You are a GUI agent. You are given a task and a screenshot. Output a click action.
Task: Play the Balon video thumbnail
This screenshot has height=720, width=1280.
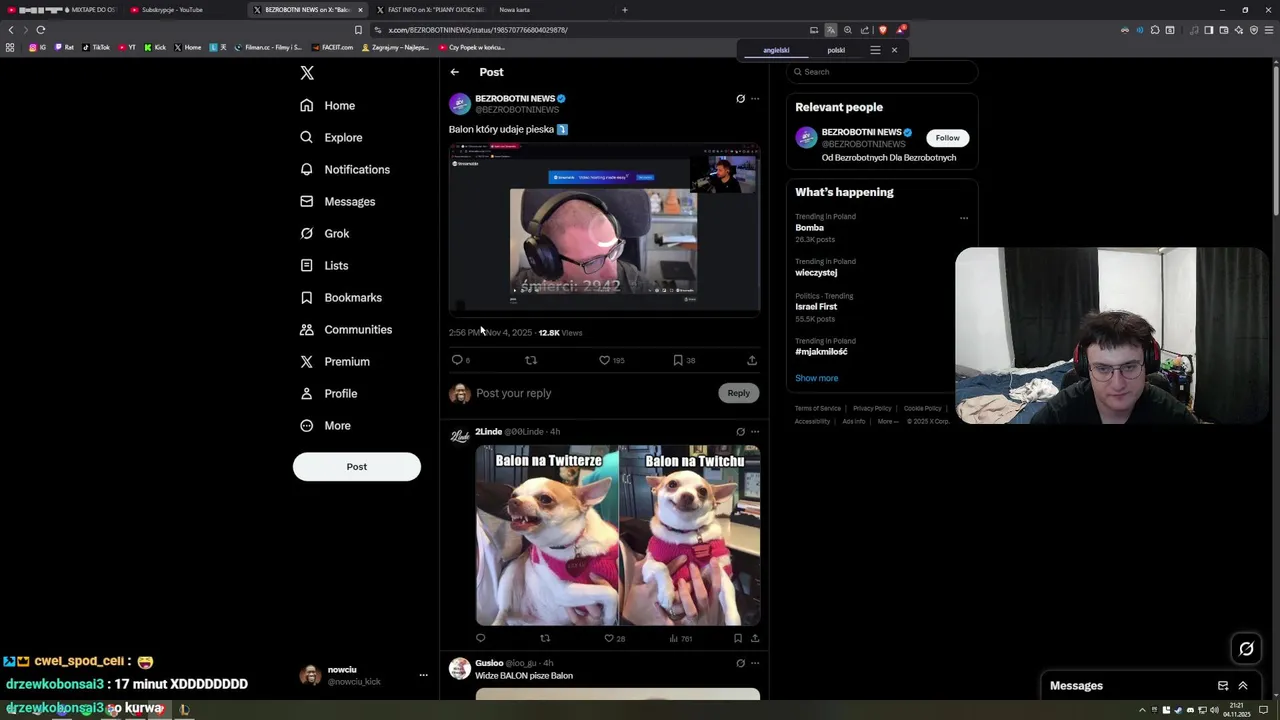tap(604, 229)
